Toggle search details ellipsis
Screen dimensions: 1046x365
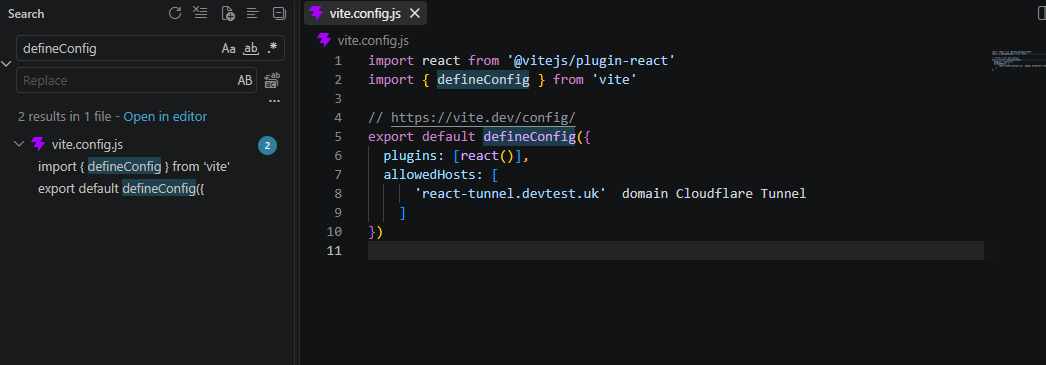274,101
